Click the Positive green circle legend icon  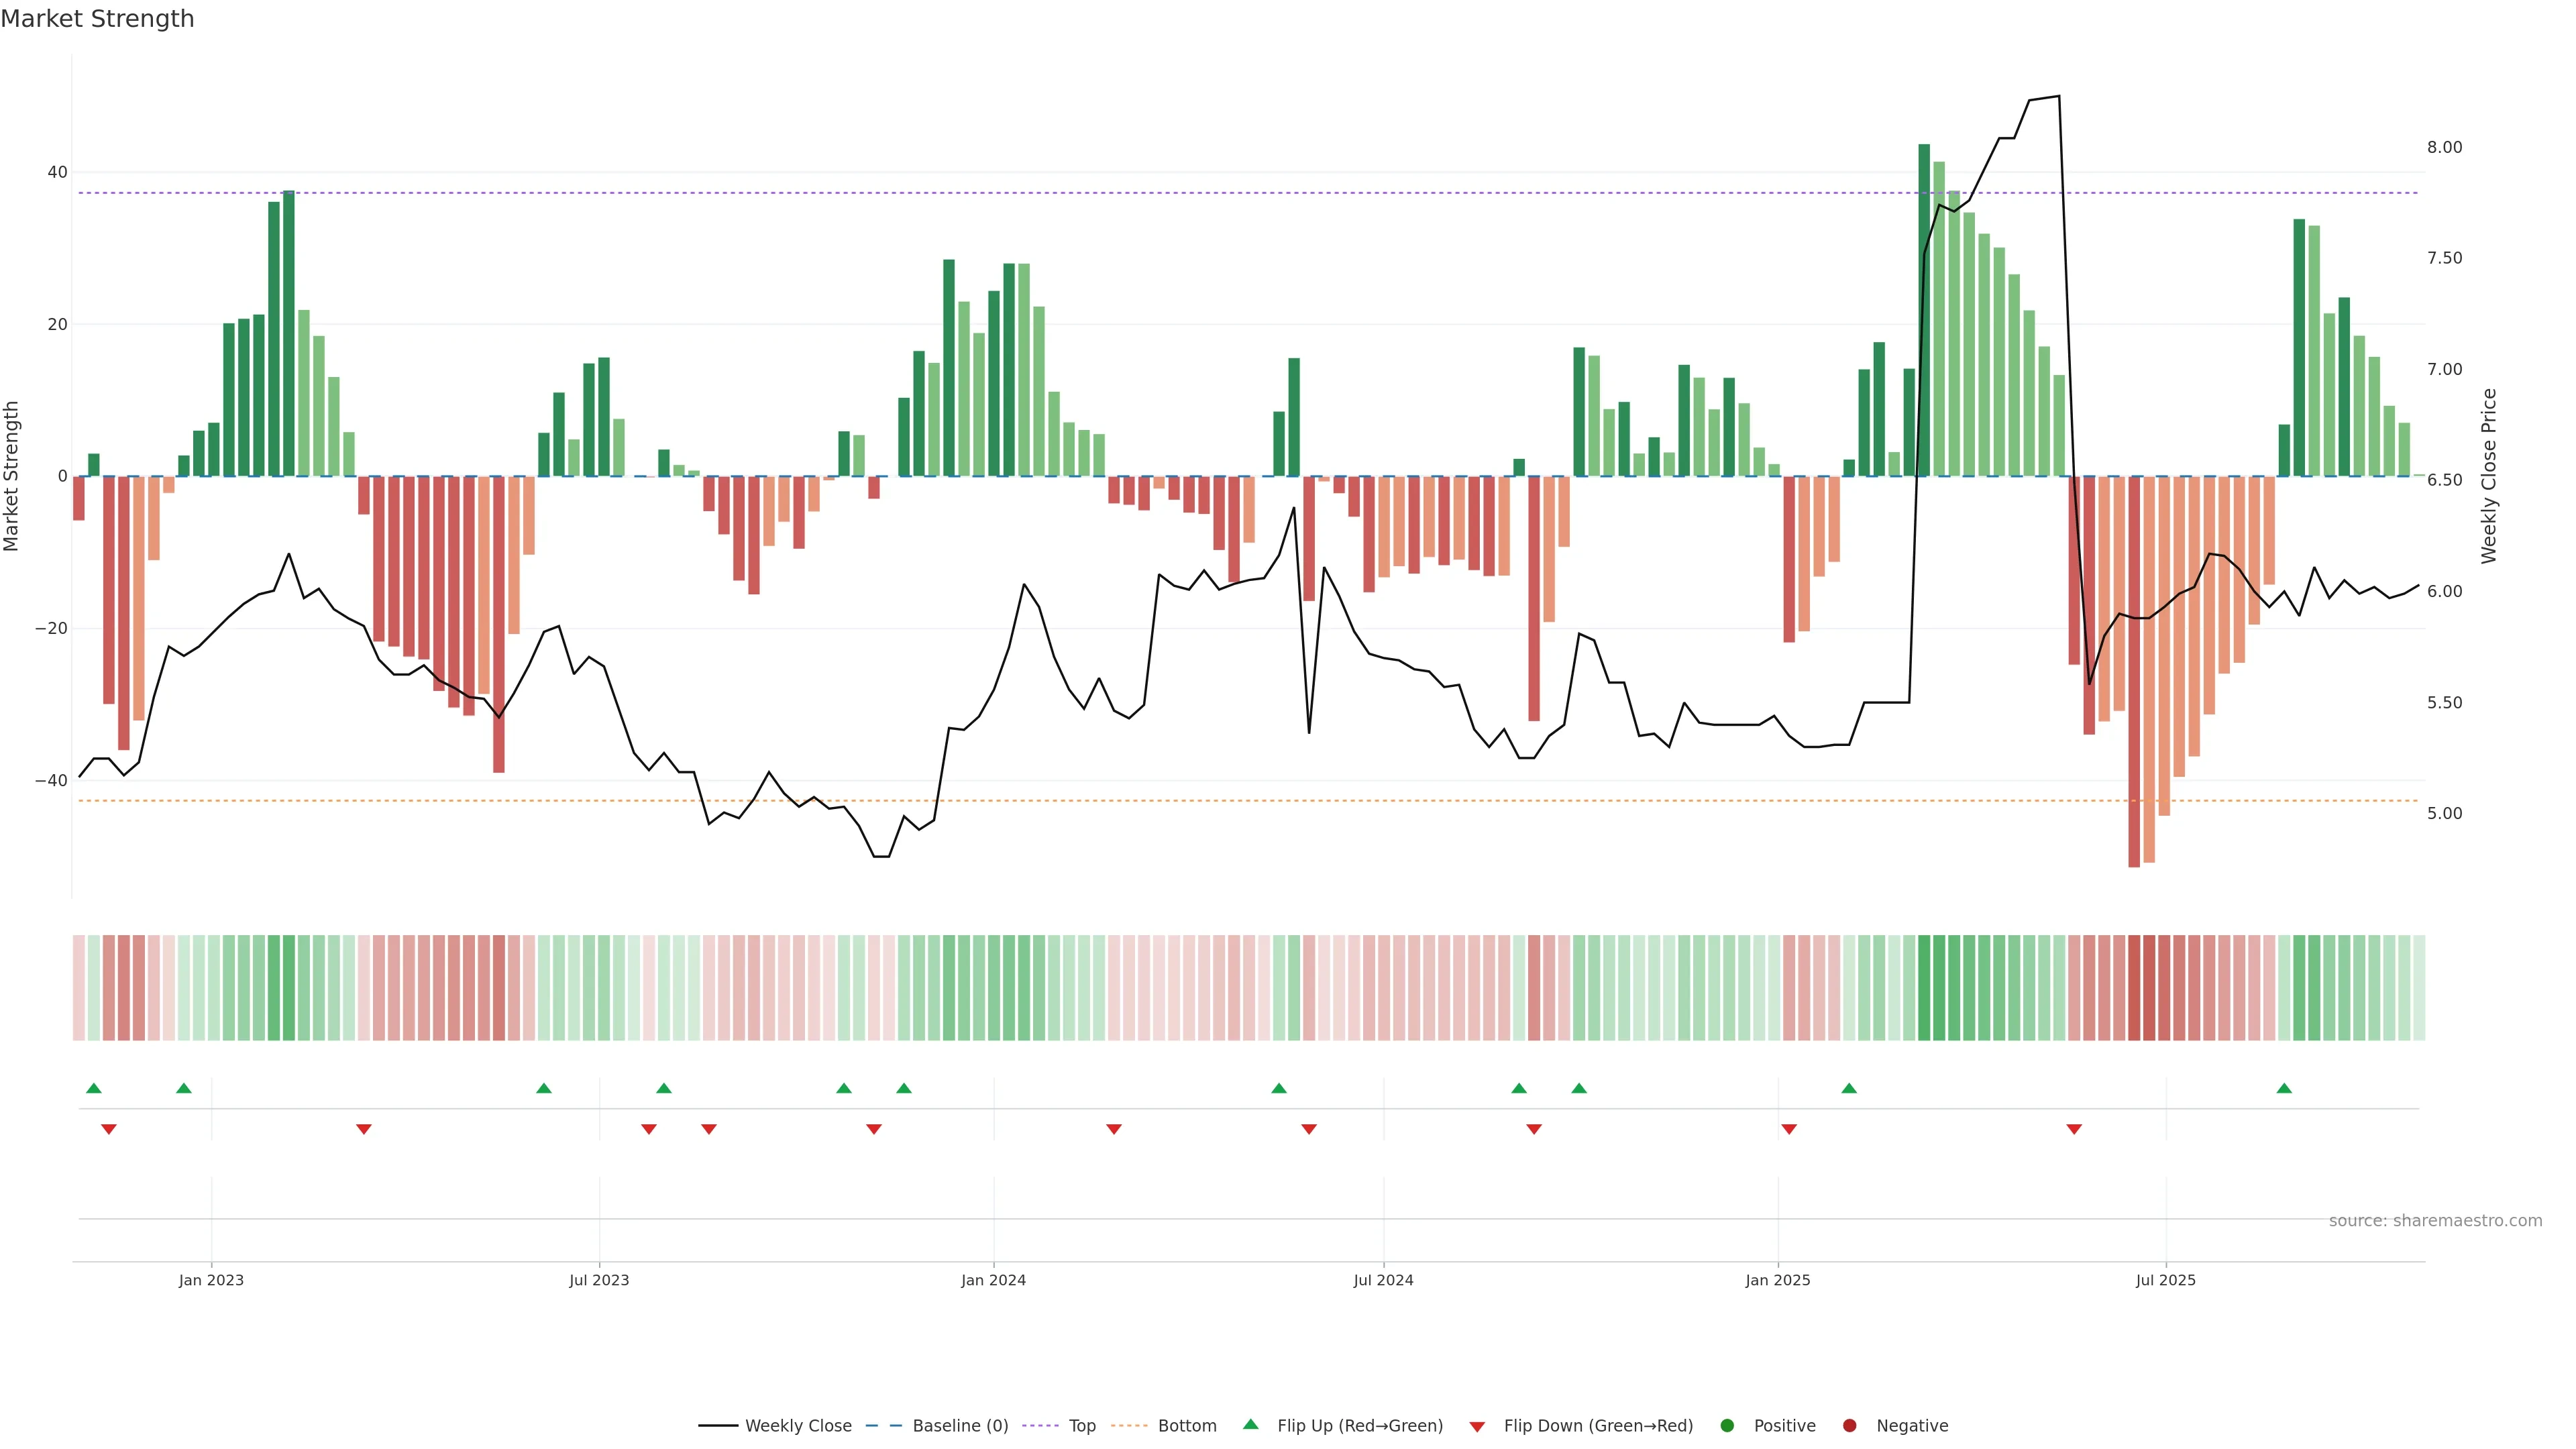1727,1426
